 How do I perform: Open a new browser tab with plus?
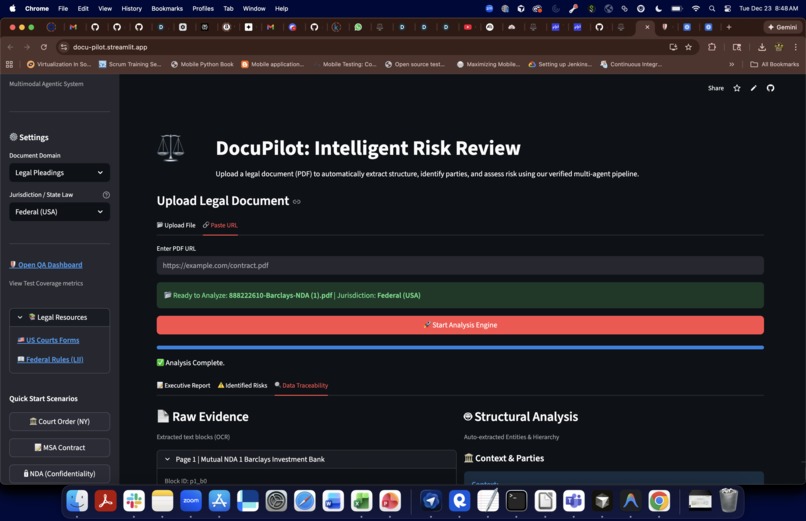tap(728, 27)
